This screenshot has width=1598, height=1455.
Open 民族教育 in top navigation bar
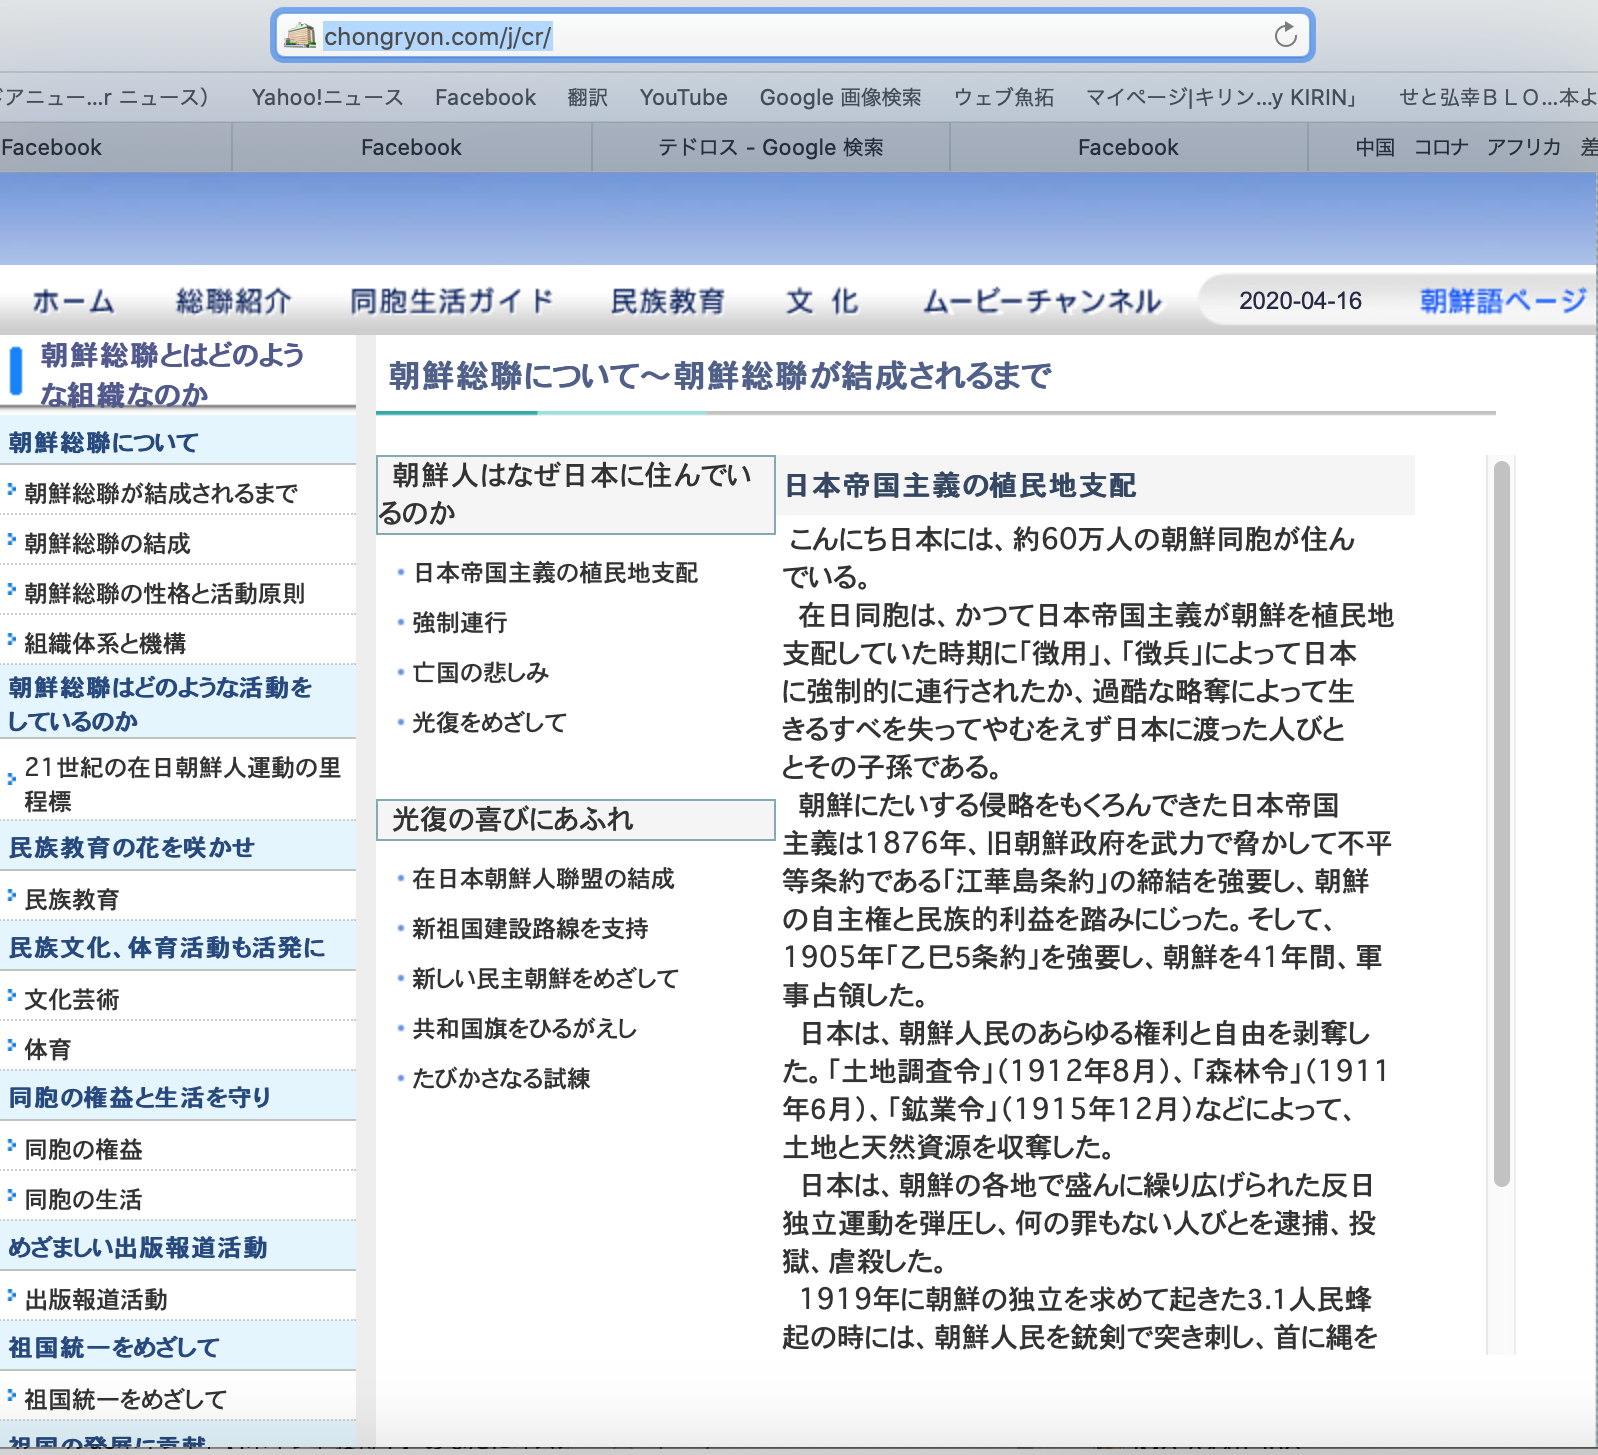[x=667, y=301]
